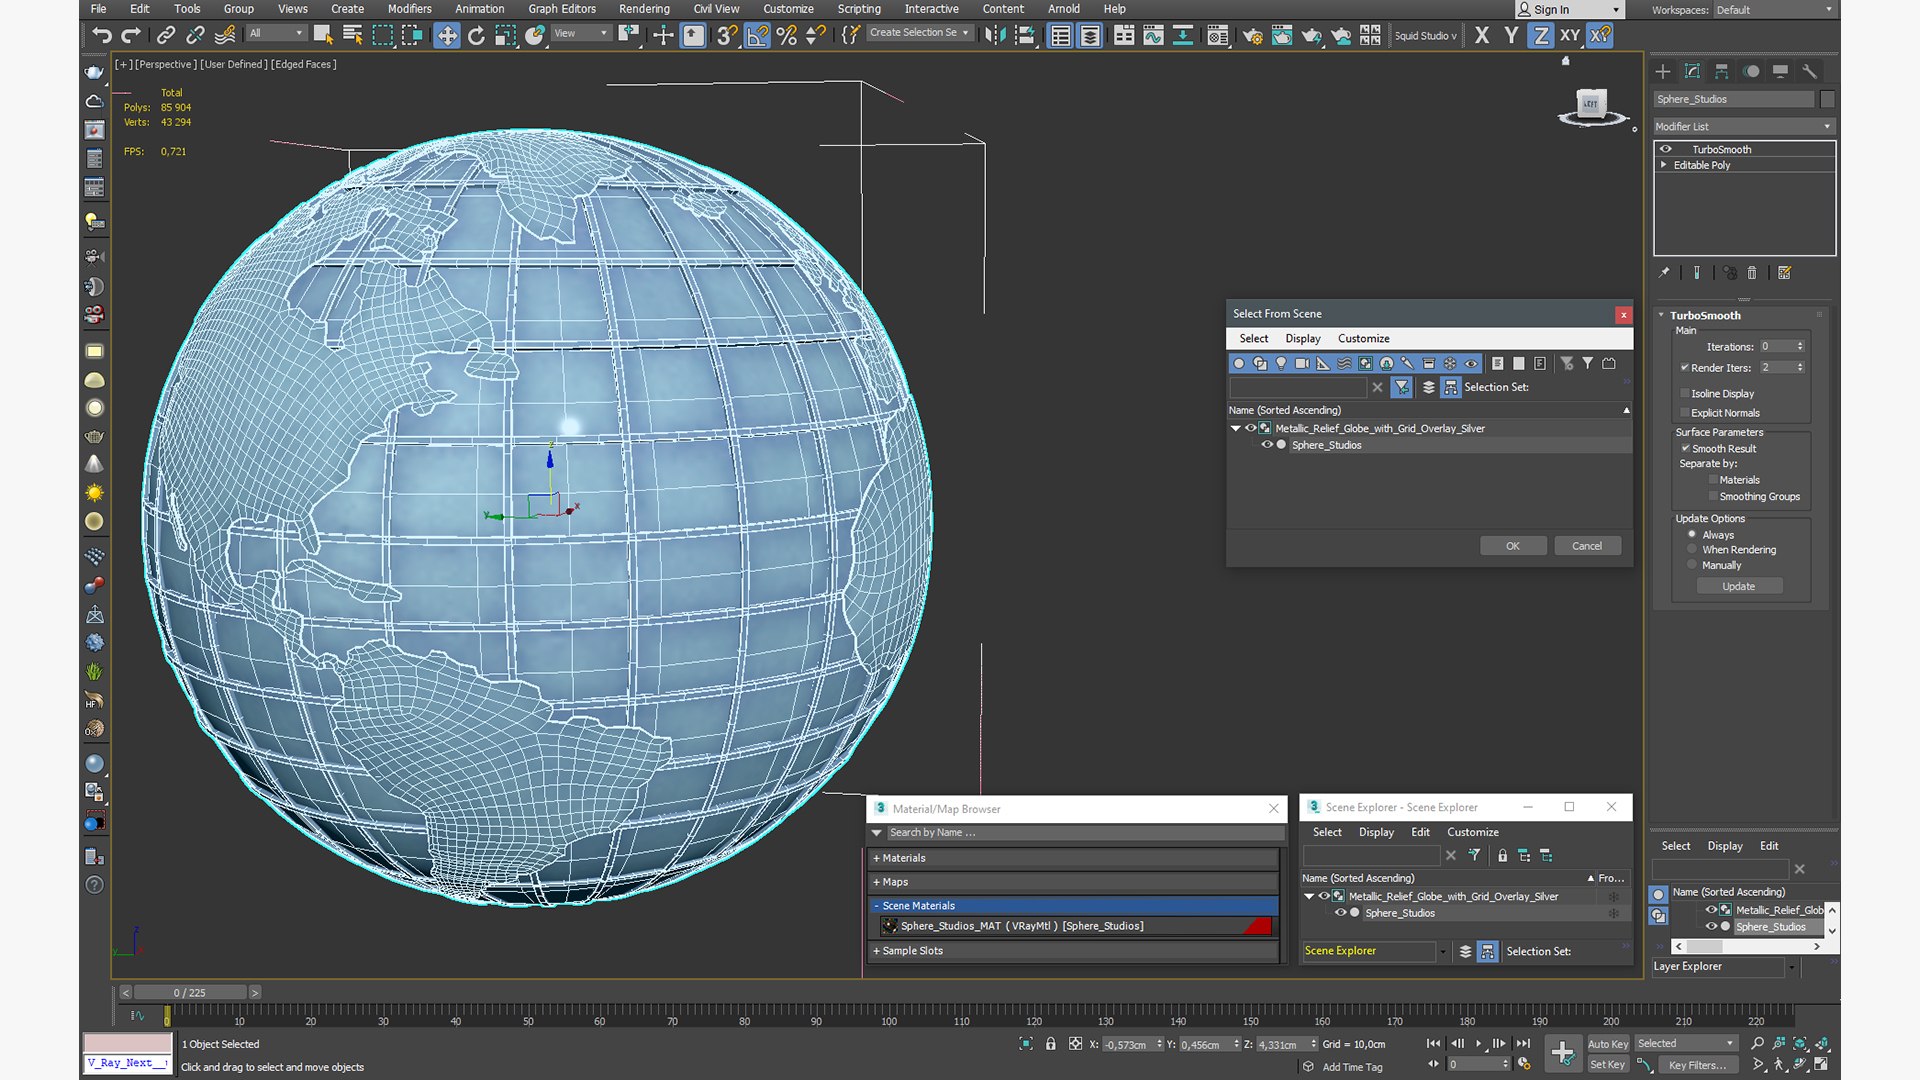Open the Modify tab in command panel
This screenshot has height=1080, width=1920.
1692,71
